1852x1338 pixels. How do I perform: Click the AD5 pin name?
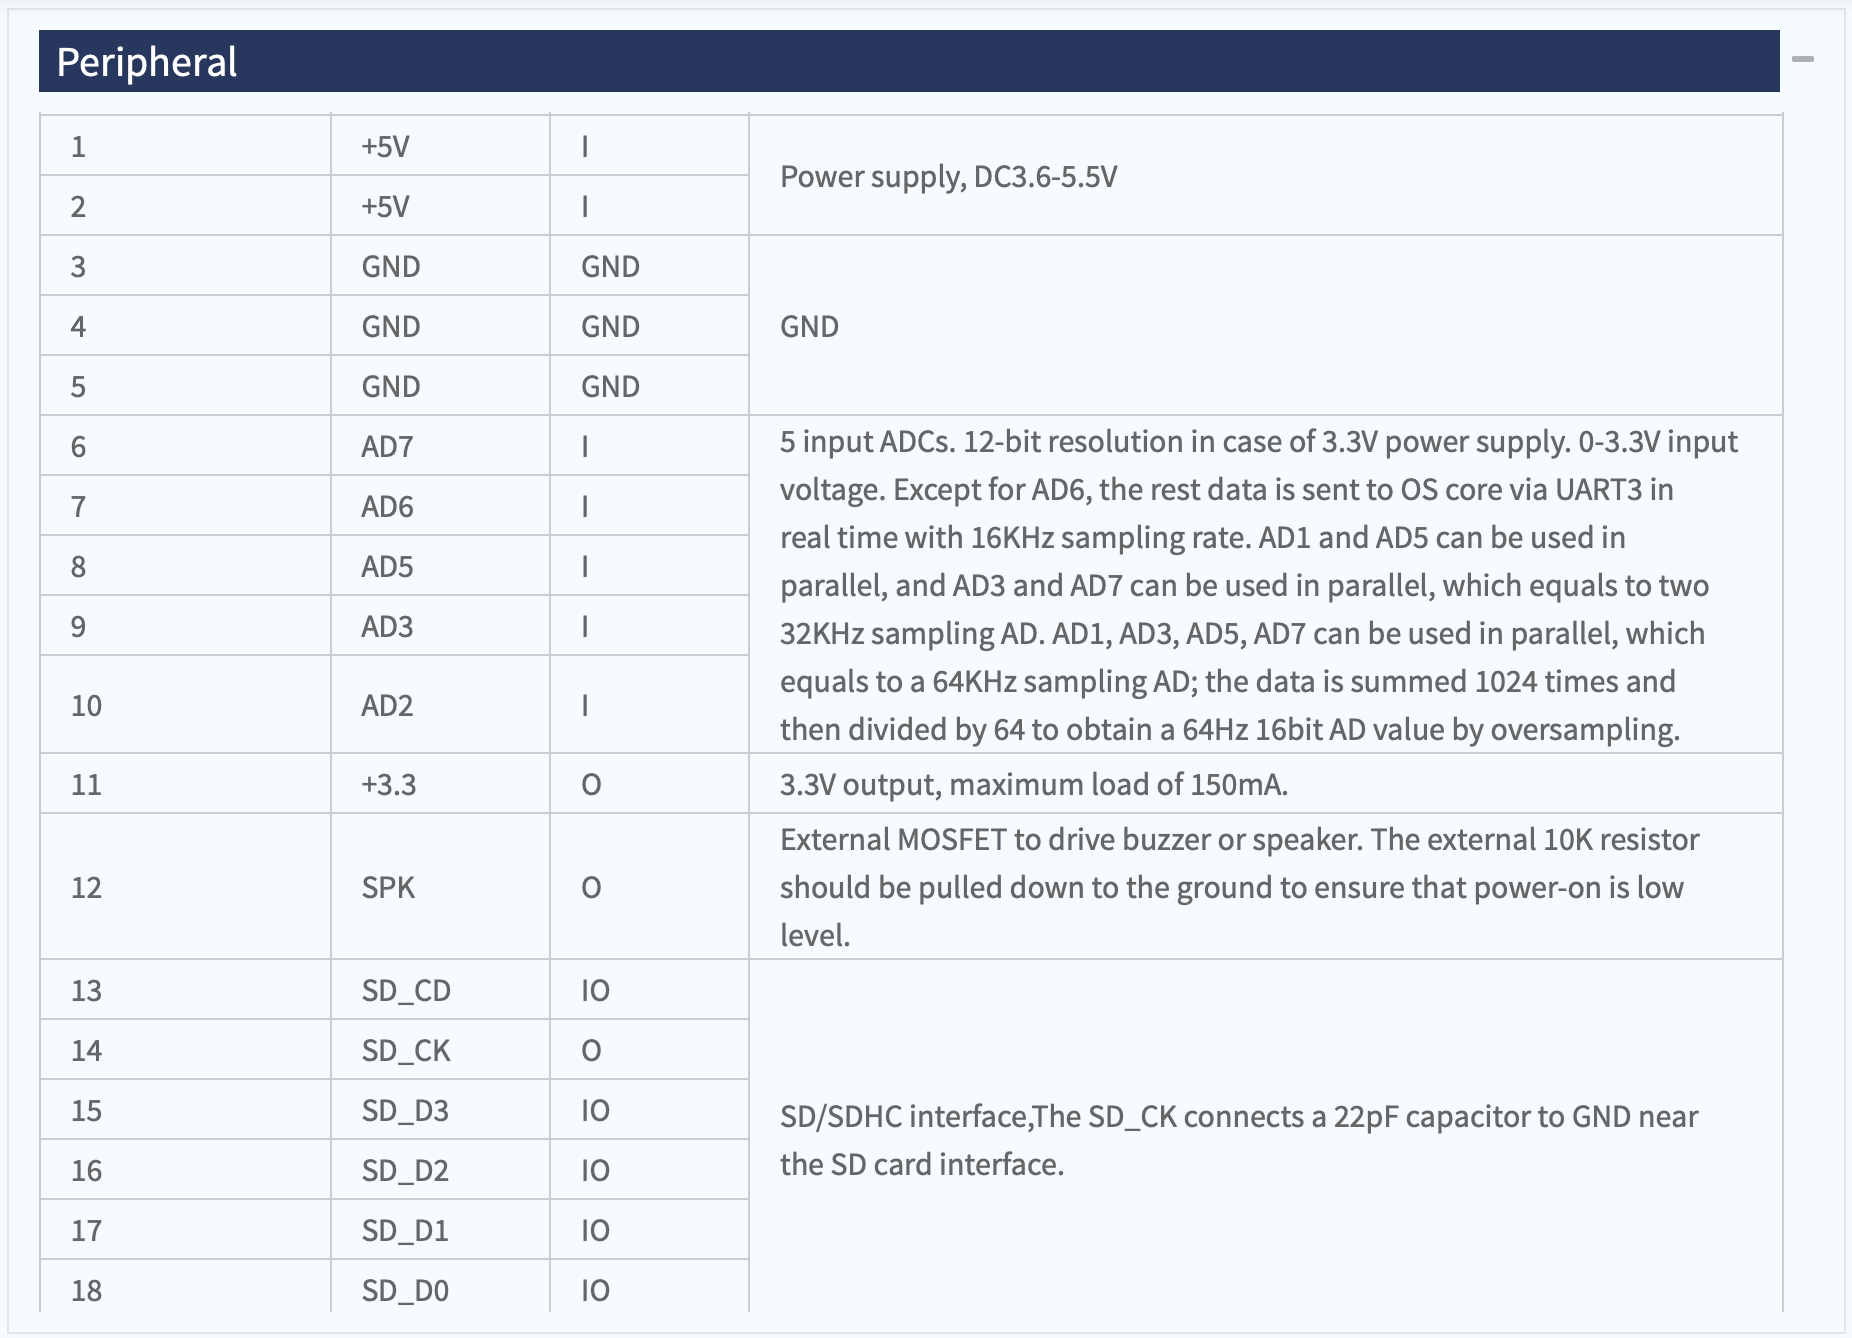(x=387, y=566)
